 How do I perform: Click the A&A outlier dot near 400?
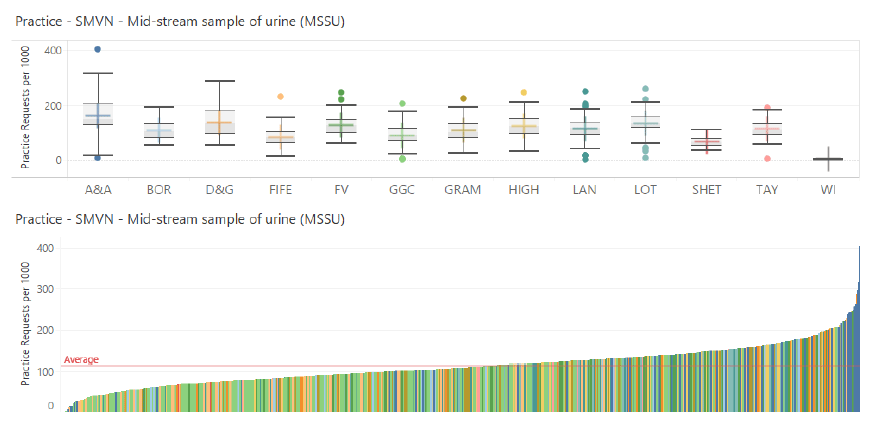click(x=98, y=50)
